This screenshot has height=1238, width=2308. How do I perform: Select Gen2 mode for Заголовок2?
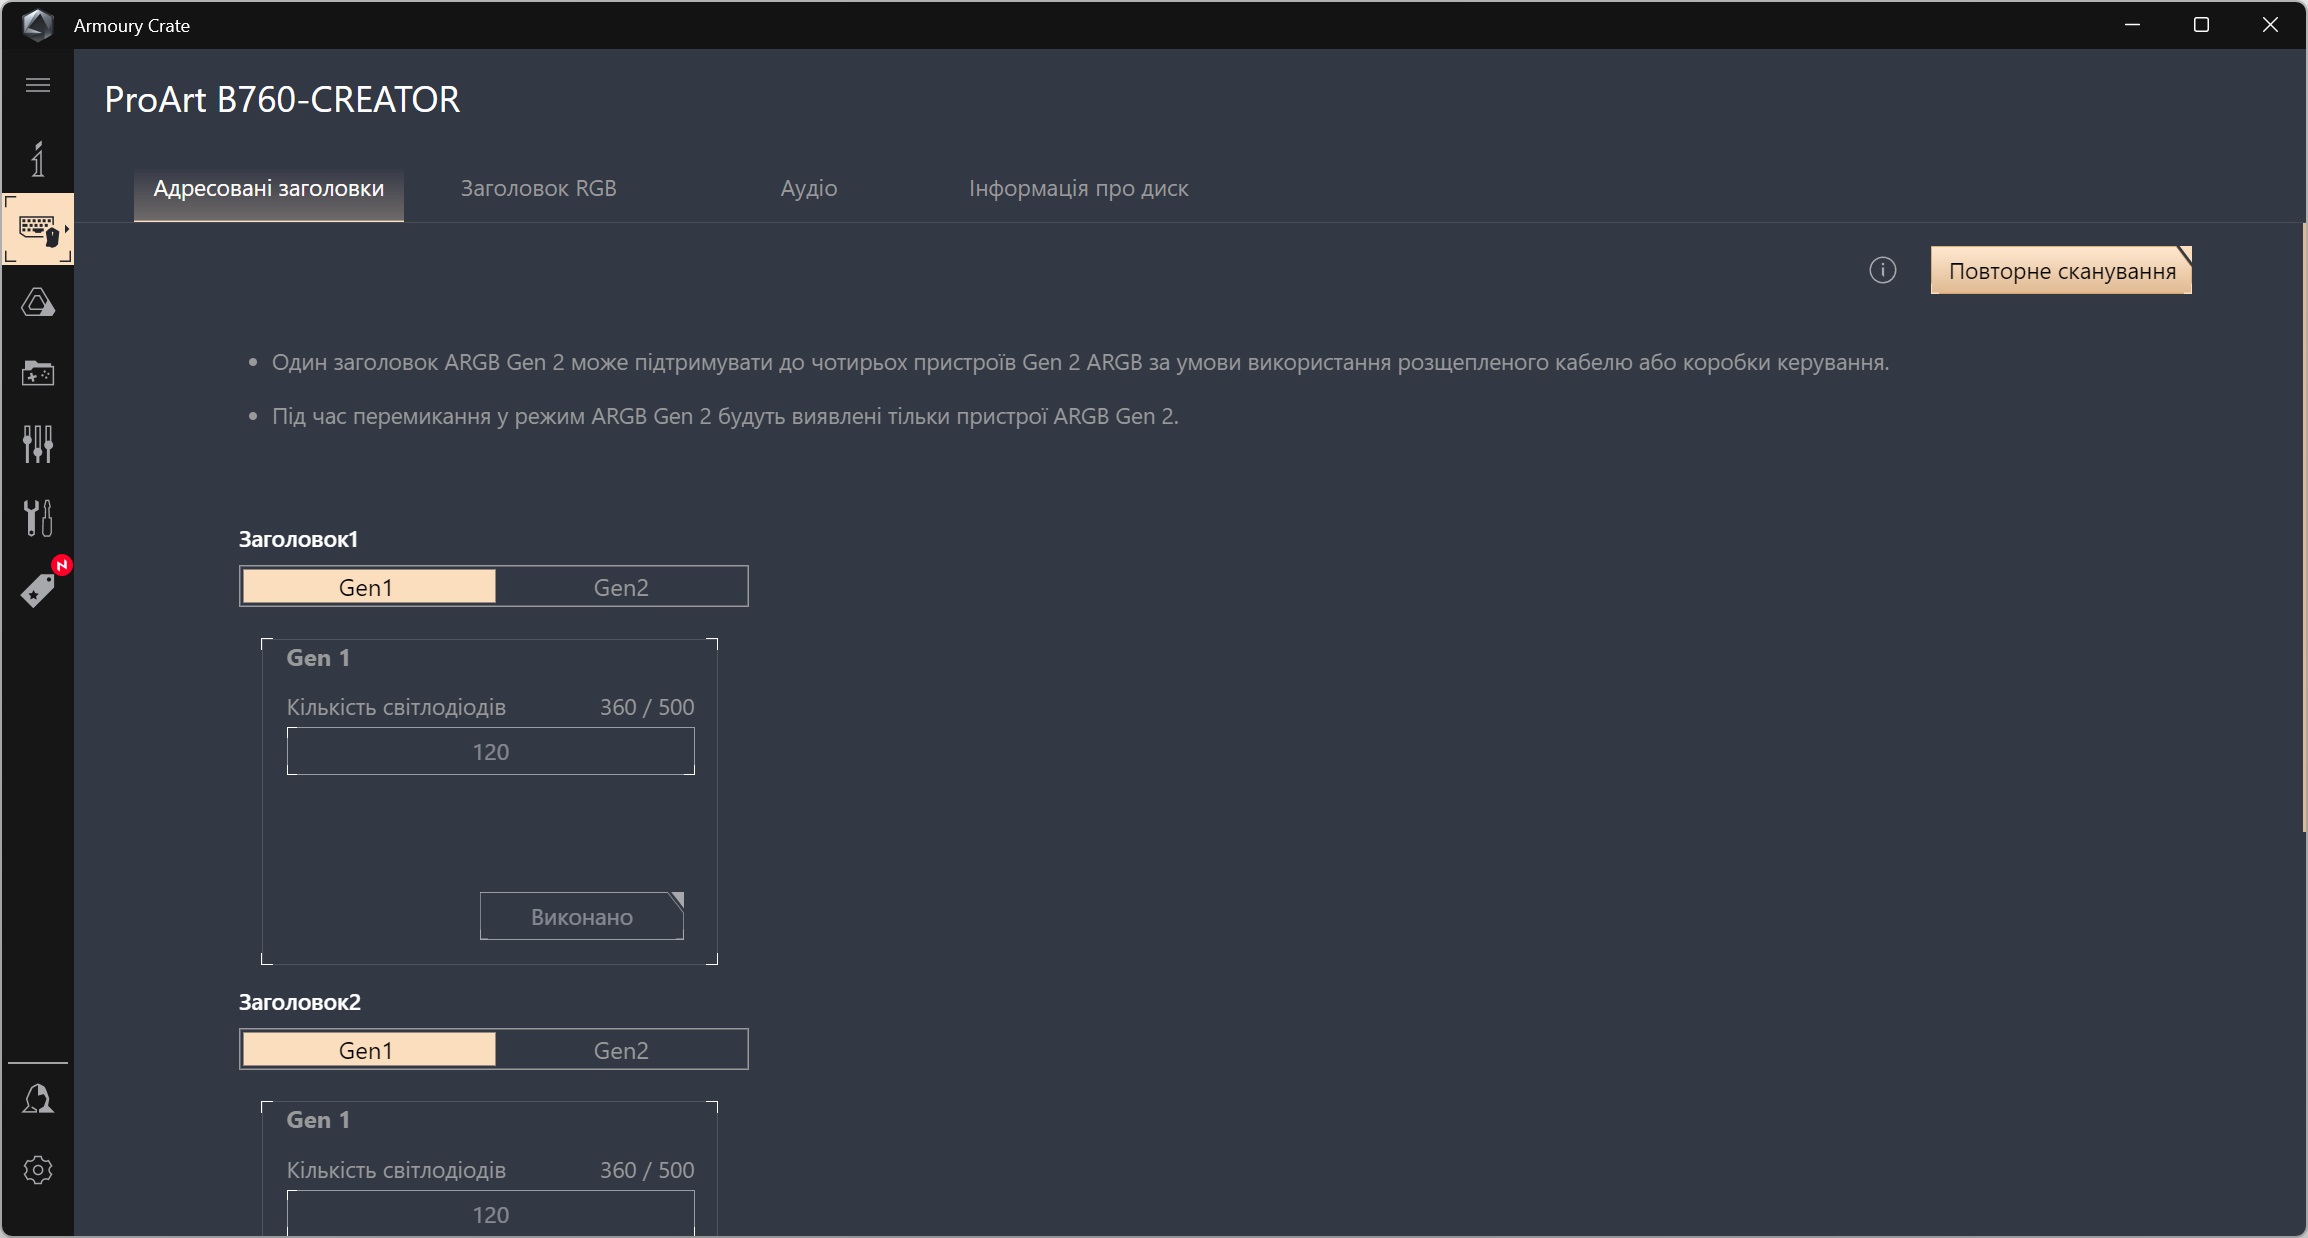pyautogui.click(x=621, y=1050)
